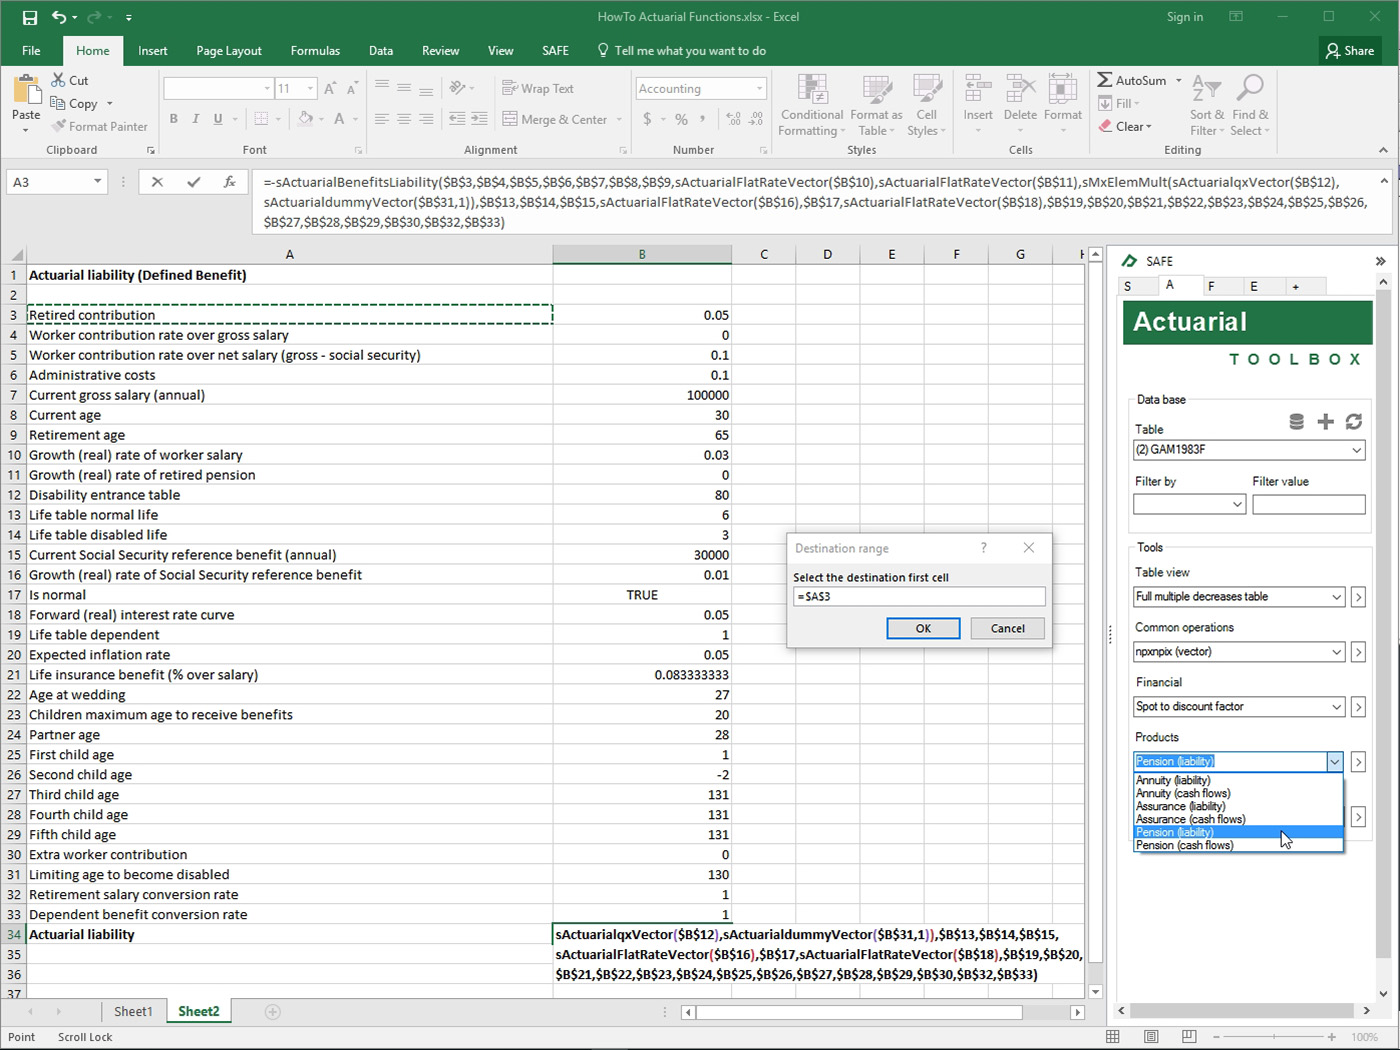Click the formula bar Enter checkmark icon
1400x1050 pixels.
click(194, 182)
